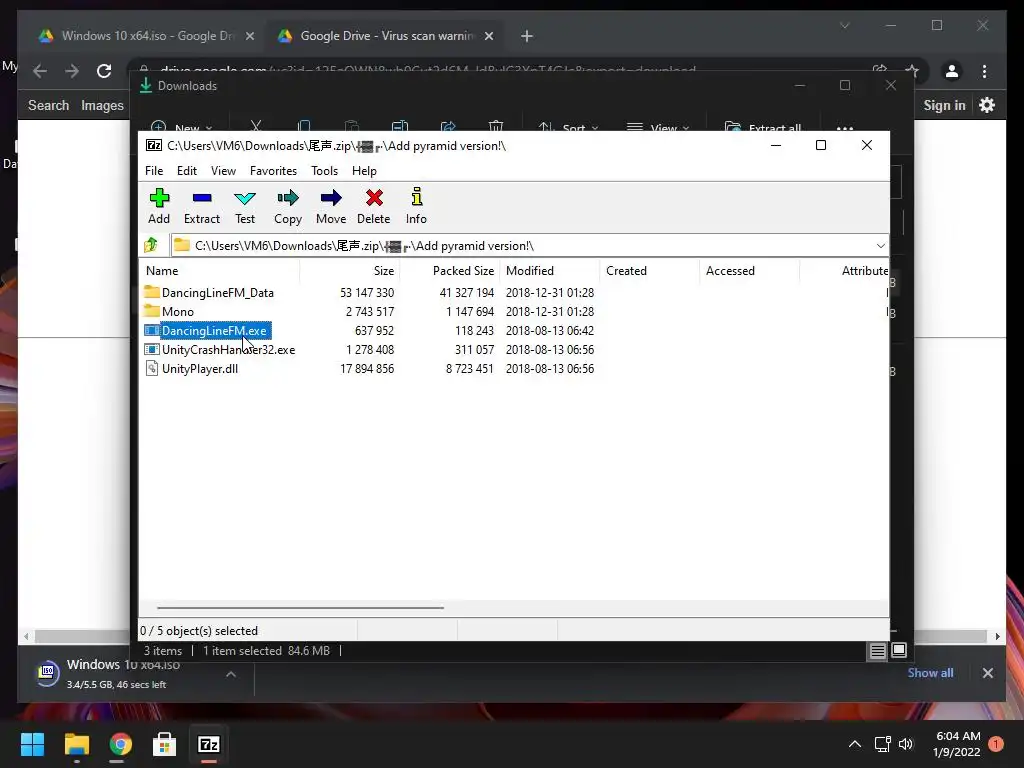The width and height of the screenshot is (1024, 768).
Task: Click the archive path address field
Action: 522,246
